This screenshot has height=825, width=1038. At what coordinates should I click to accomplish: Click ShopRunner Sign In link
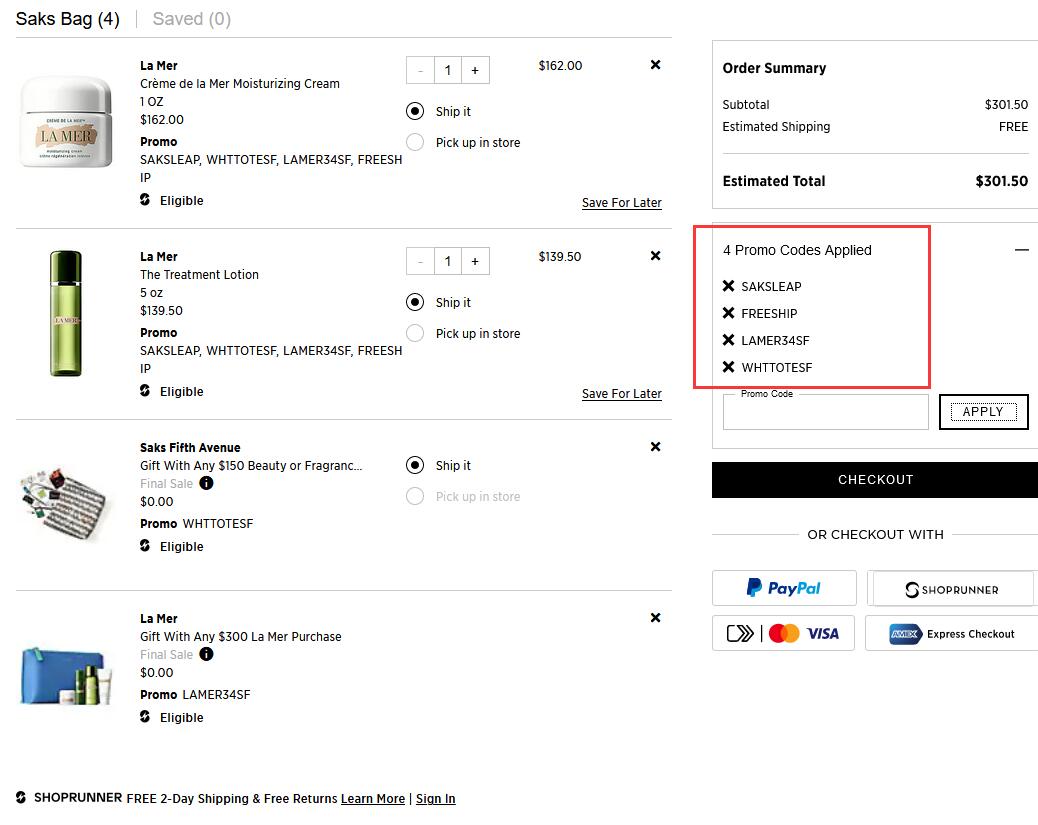(436, 799)
